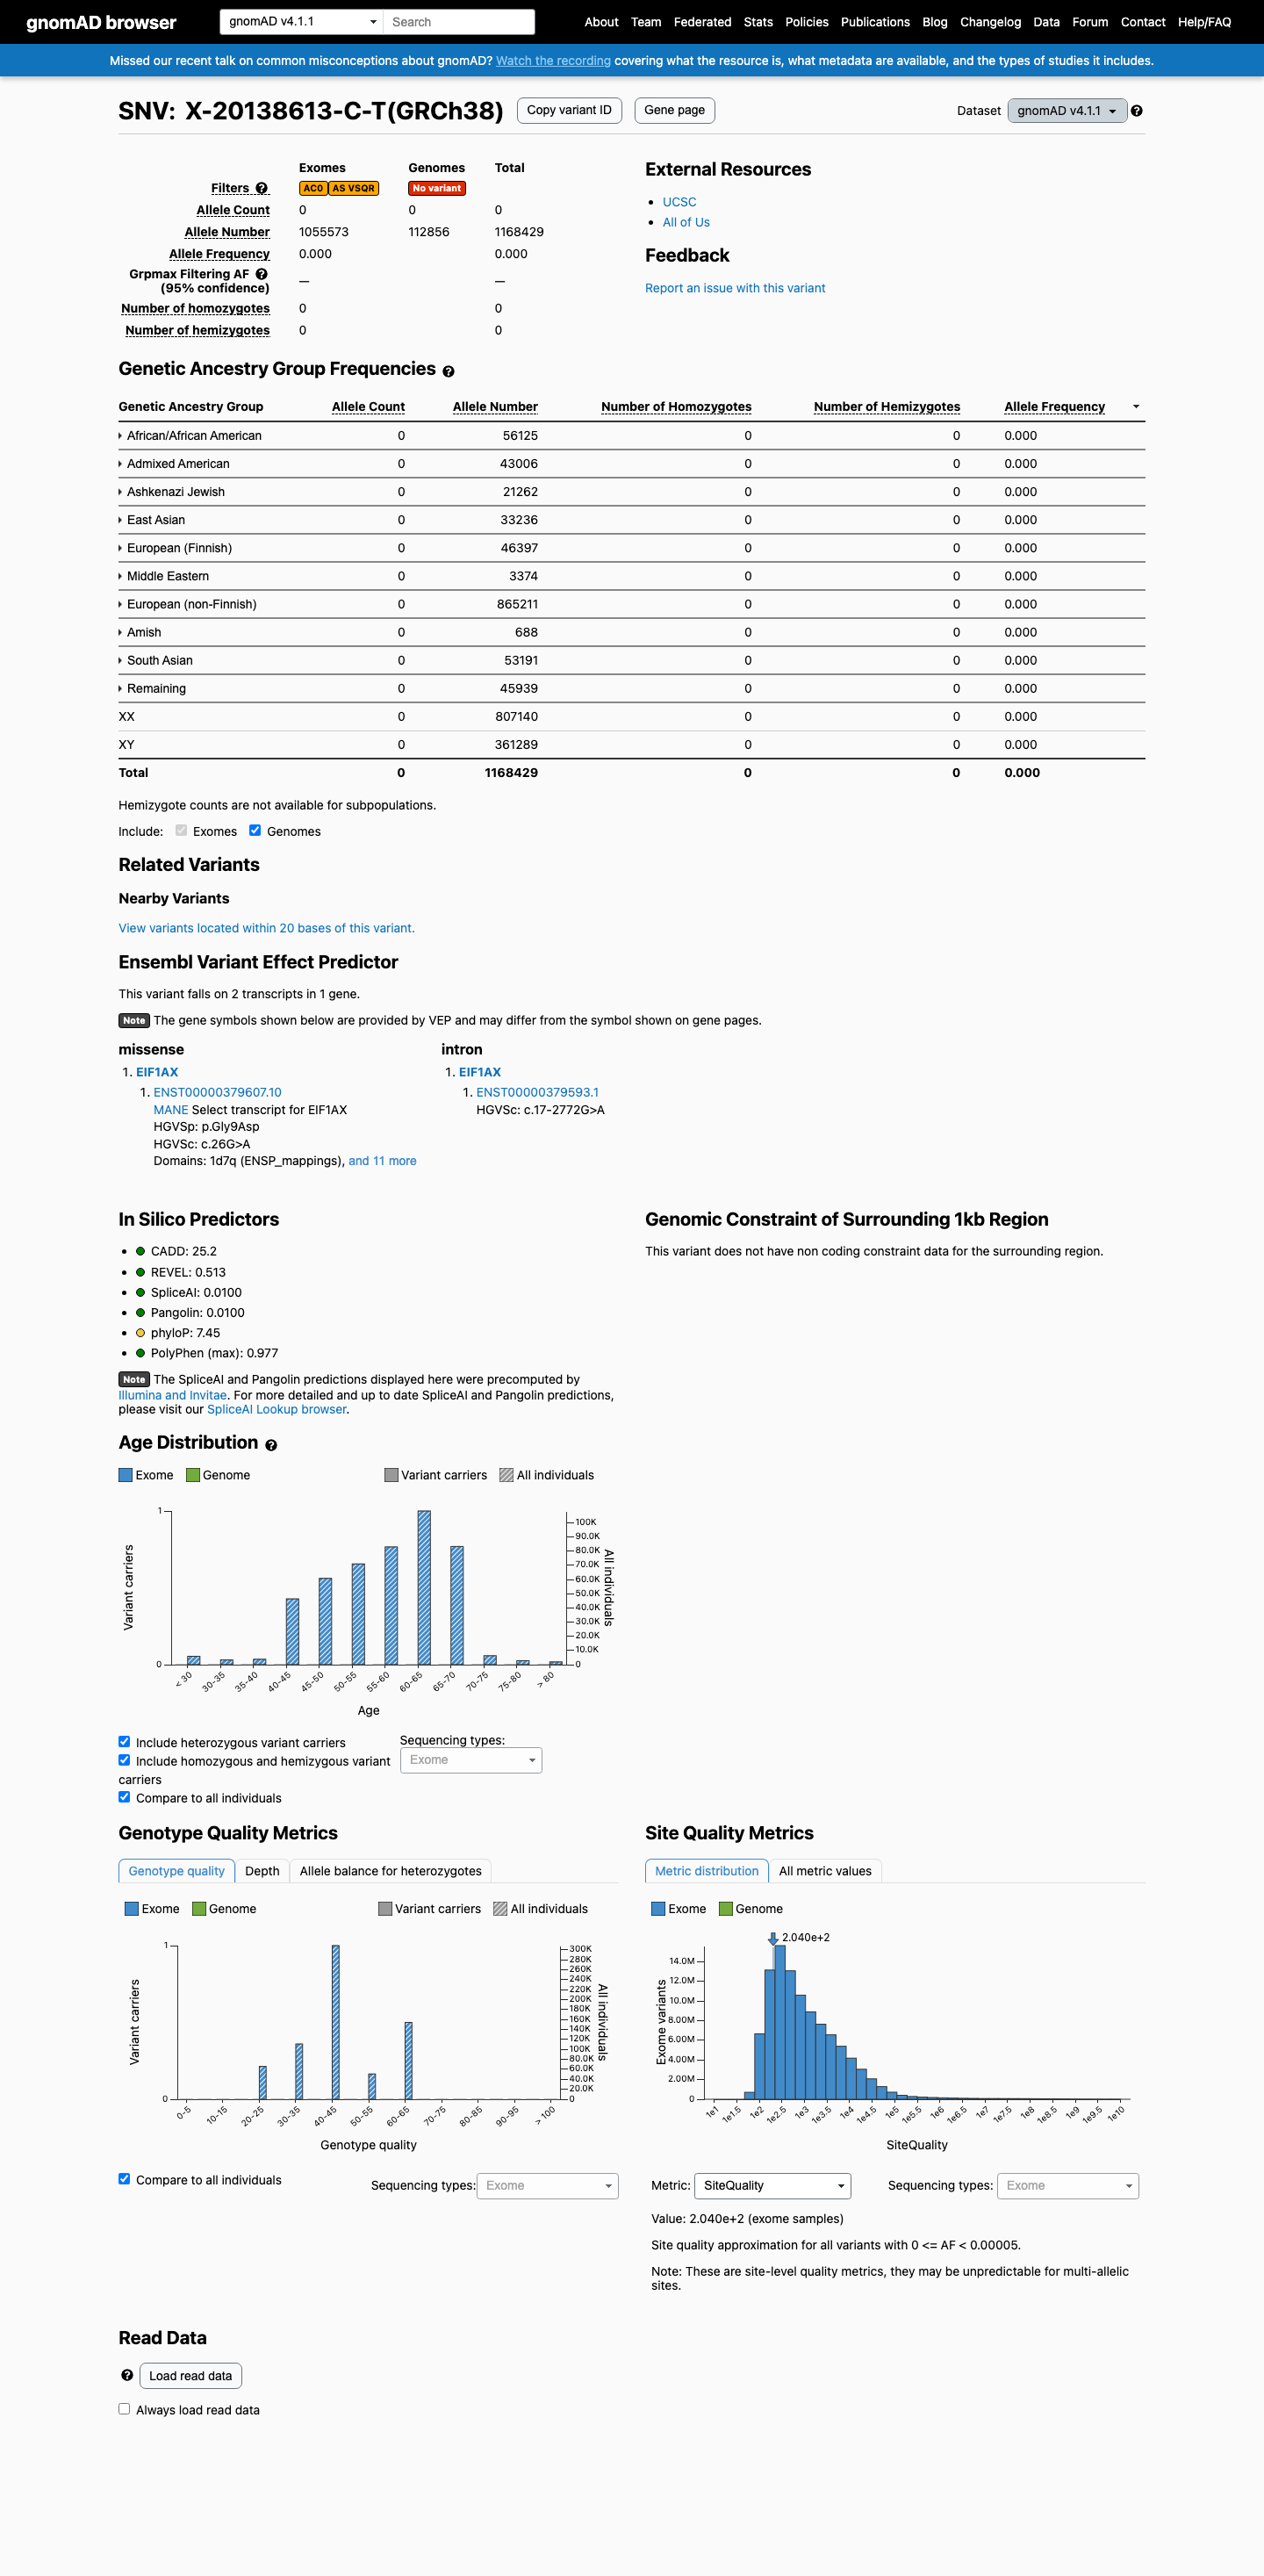Open the Dataset gnomAD v4.1.1 selector

point(1067,111)
